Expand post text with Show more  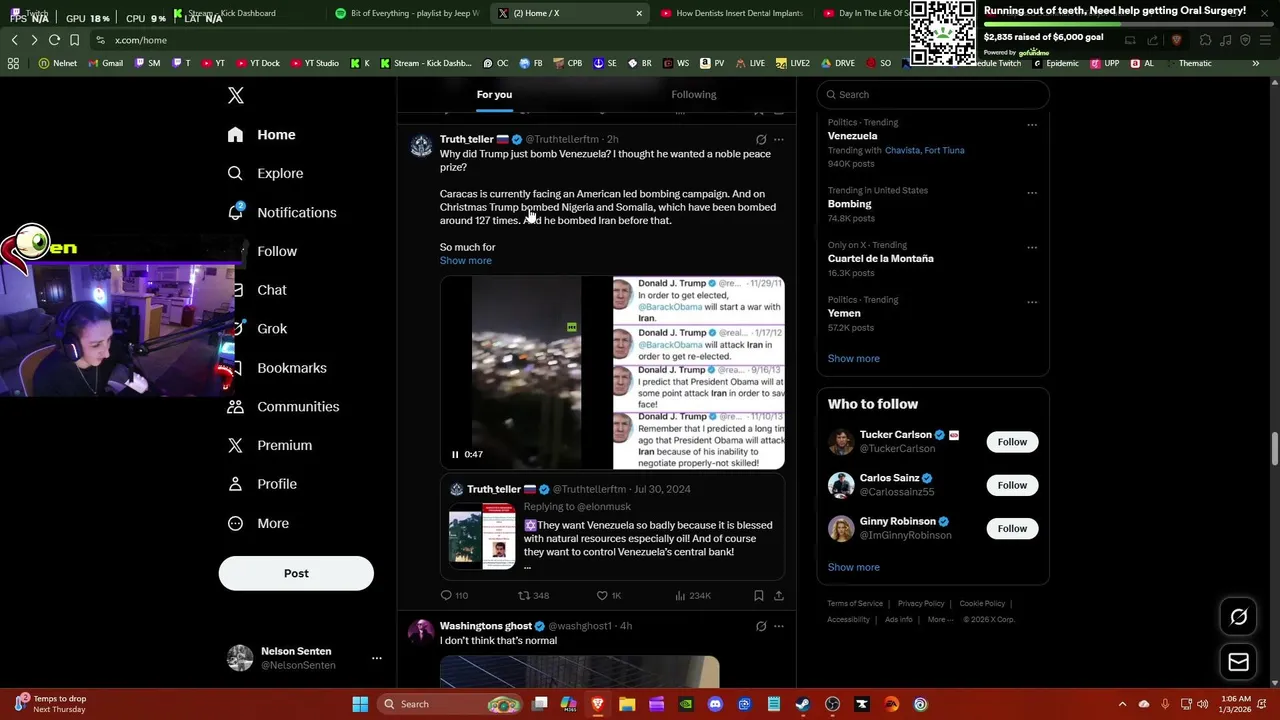pos(466,260)
